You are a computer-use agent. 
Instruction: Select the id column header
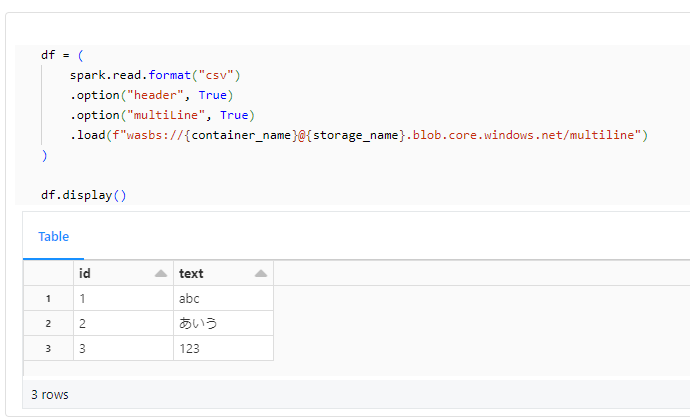123,273
